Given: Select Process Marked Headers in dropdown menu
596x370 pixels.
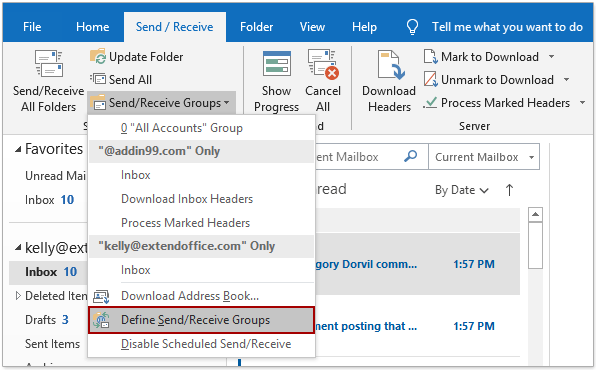Looking at the screenshot, I should [201, 223].
